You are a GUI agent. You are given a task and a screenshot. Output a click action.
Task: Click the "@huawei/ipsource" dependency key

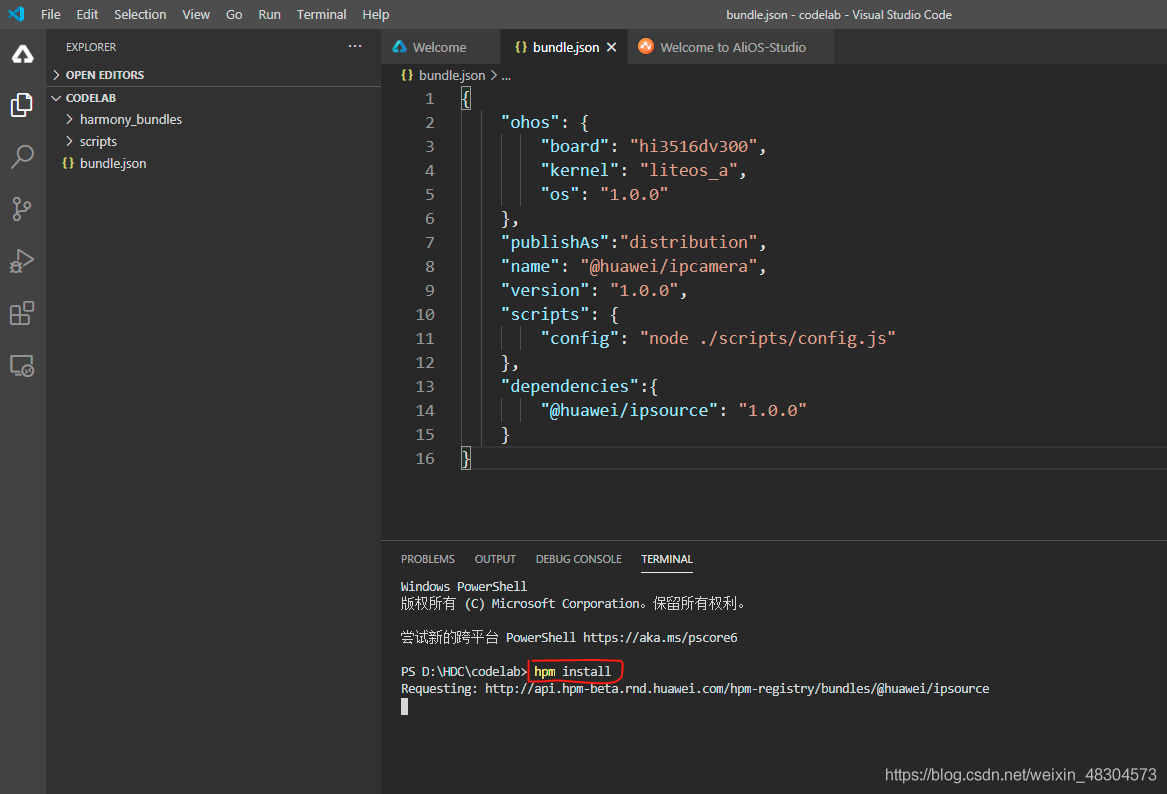[x=629, y=411]
